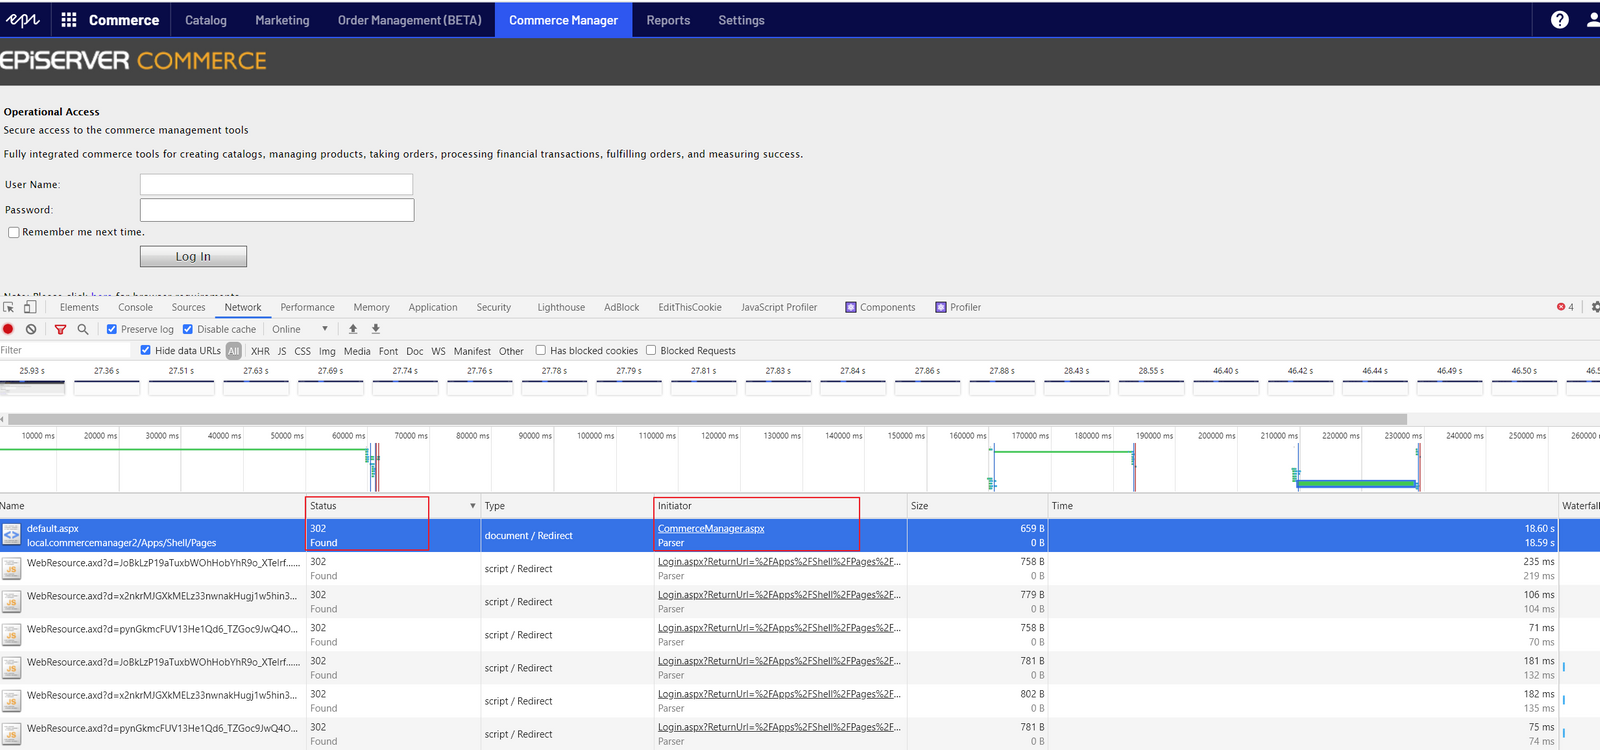
Task: Sort by the Size column header
Action: pos(977,506)
